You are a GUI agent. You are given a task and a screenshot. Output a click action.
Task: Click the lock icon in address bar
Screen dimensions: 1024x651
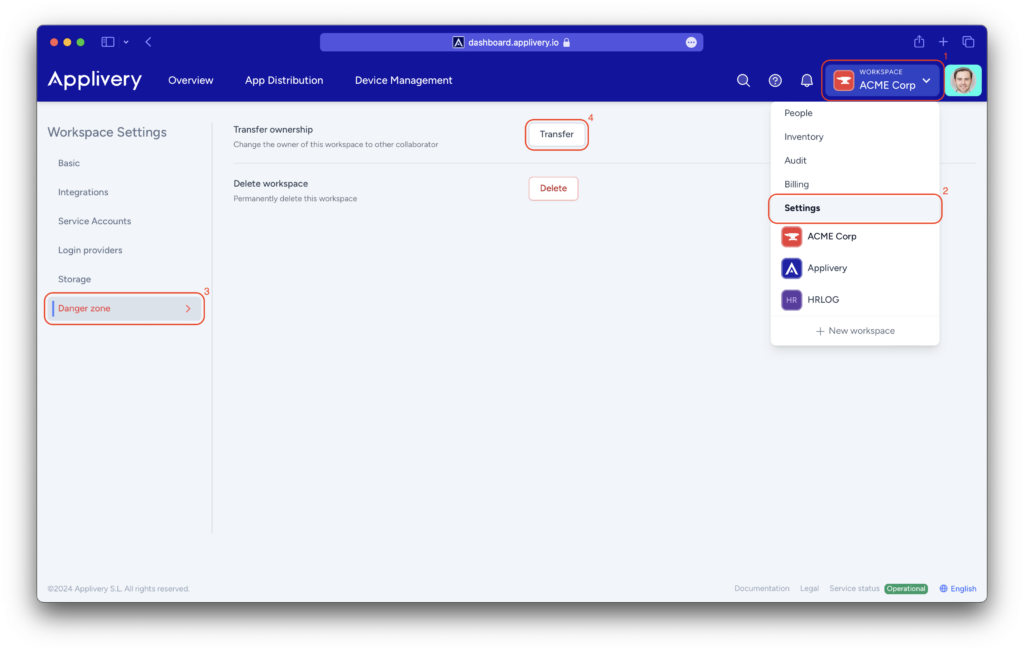click(567, 42)
